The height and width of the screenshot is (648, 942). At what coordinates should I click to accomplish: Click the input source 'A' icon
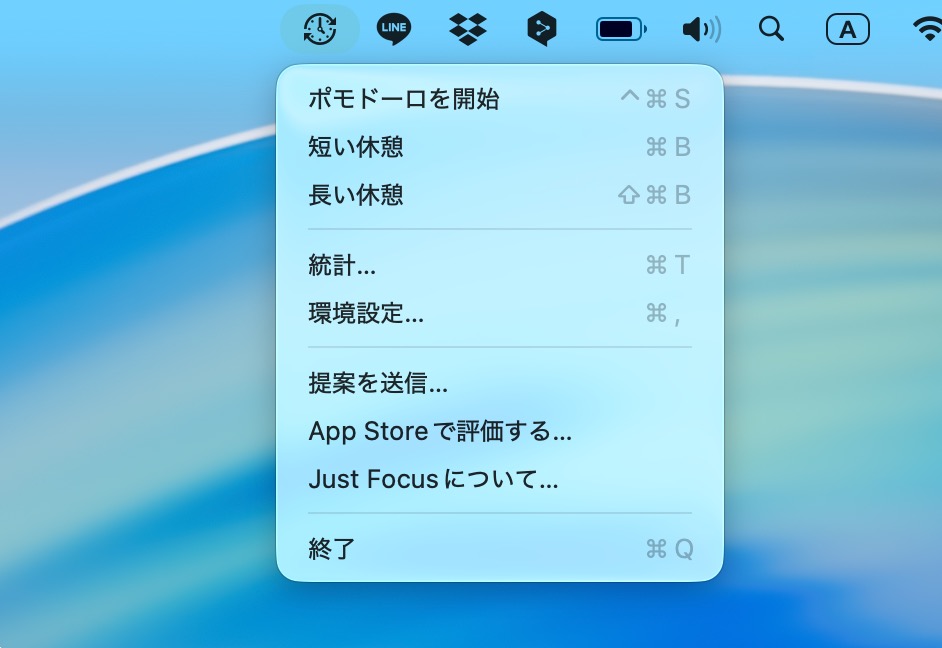[x=848, y=29]
